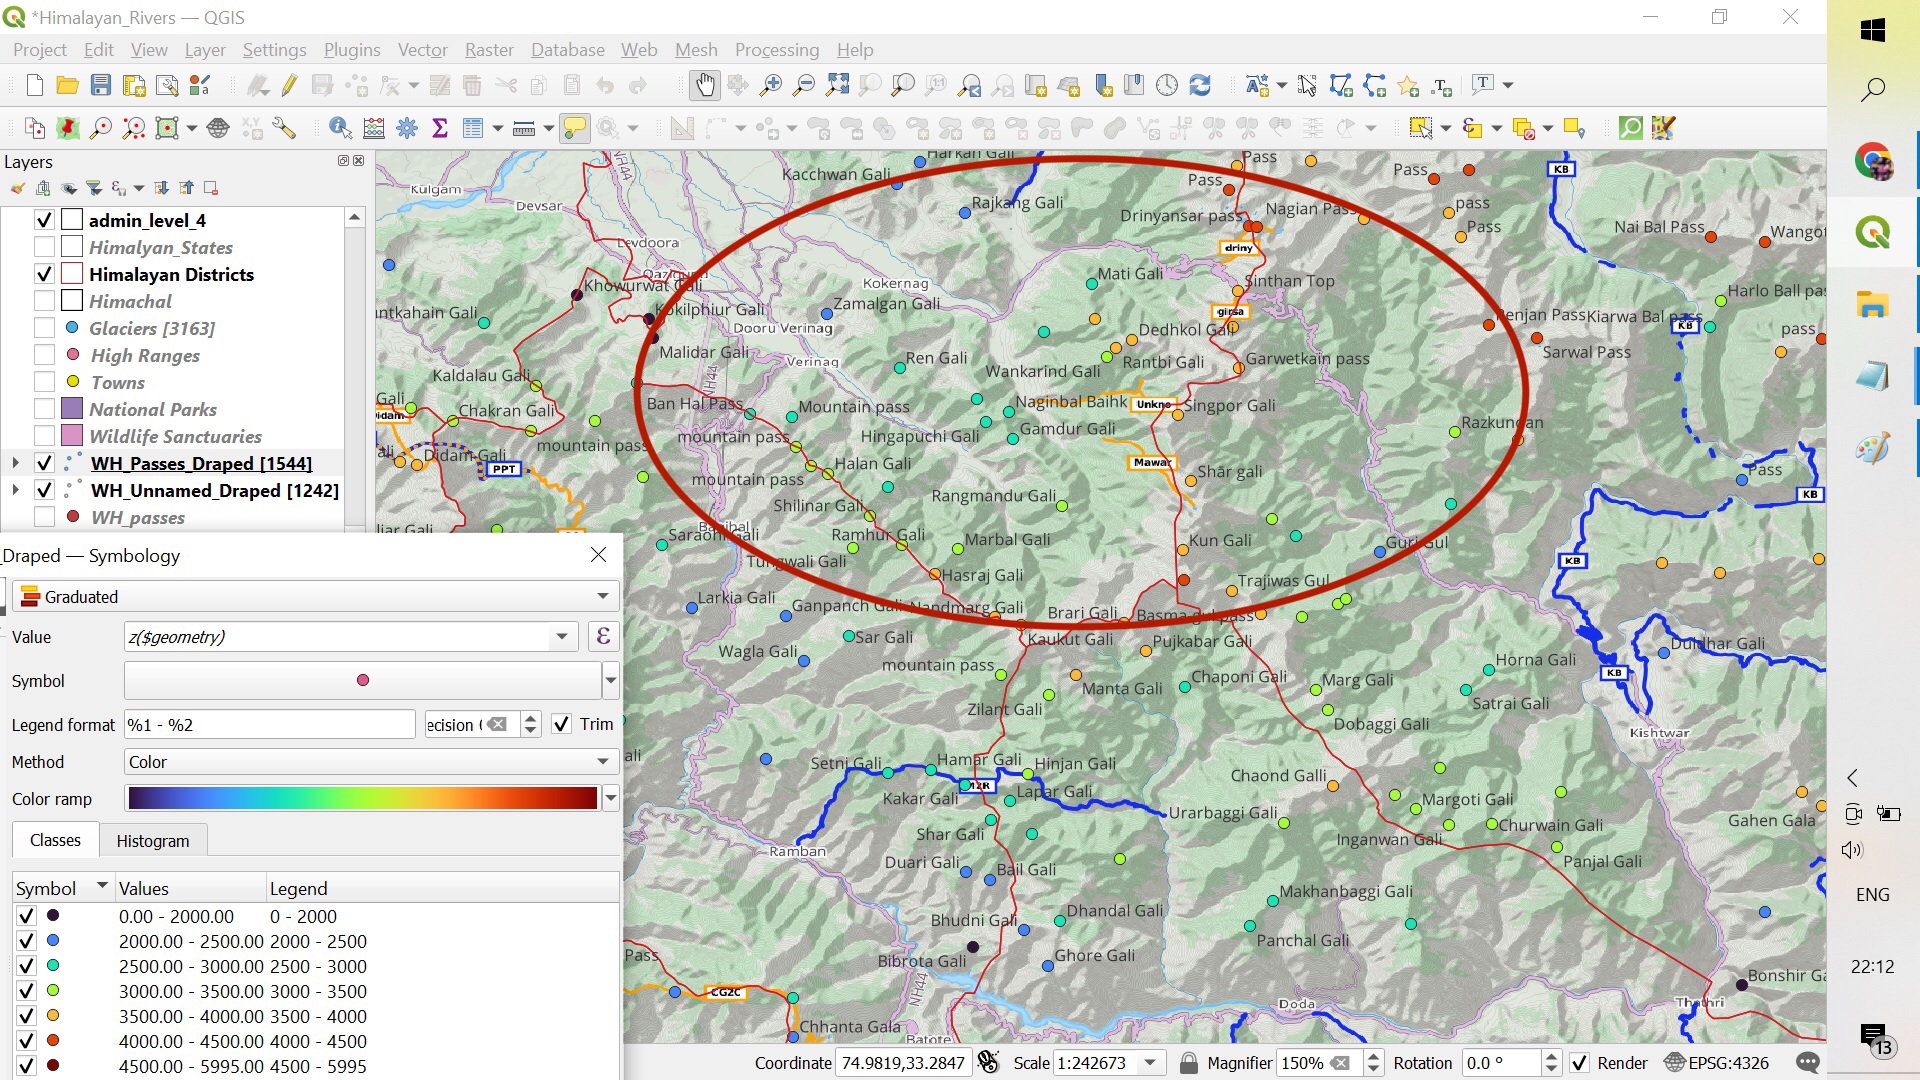Uncheck the admin_level_4 layer
The image size is (1920, 1080).
click(44, 220)
